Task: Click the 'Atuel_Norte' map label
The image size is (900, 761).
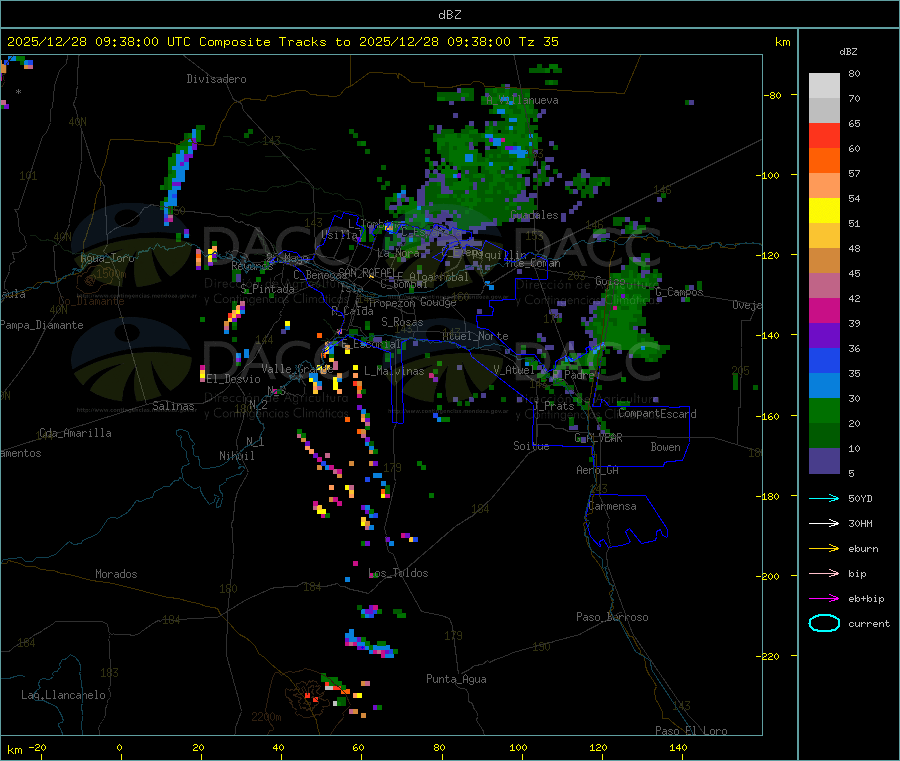Action: (475, 336)
